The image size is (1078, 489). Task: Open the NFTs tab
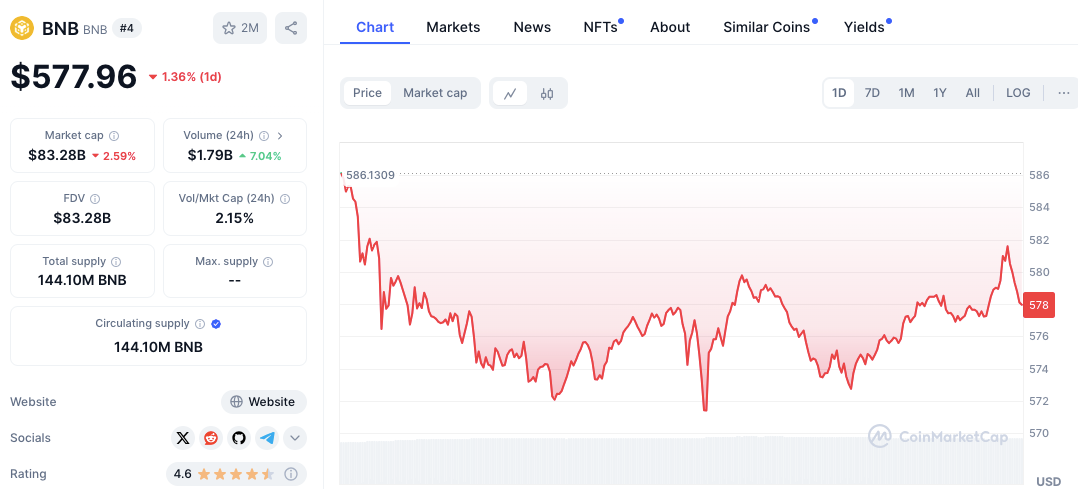coord(601,27)
